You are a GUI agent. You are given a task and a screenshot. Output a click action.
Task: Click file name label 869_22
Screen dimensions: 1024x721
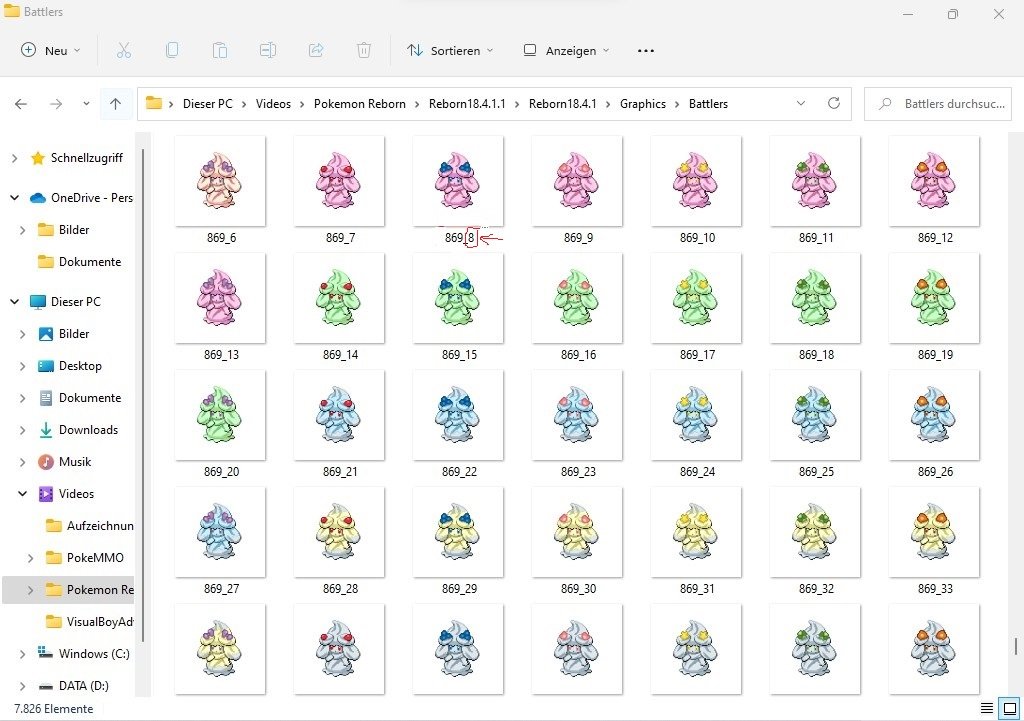click(459, 472)
